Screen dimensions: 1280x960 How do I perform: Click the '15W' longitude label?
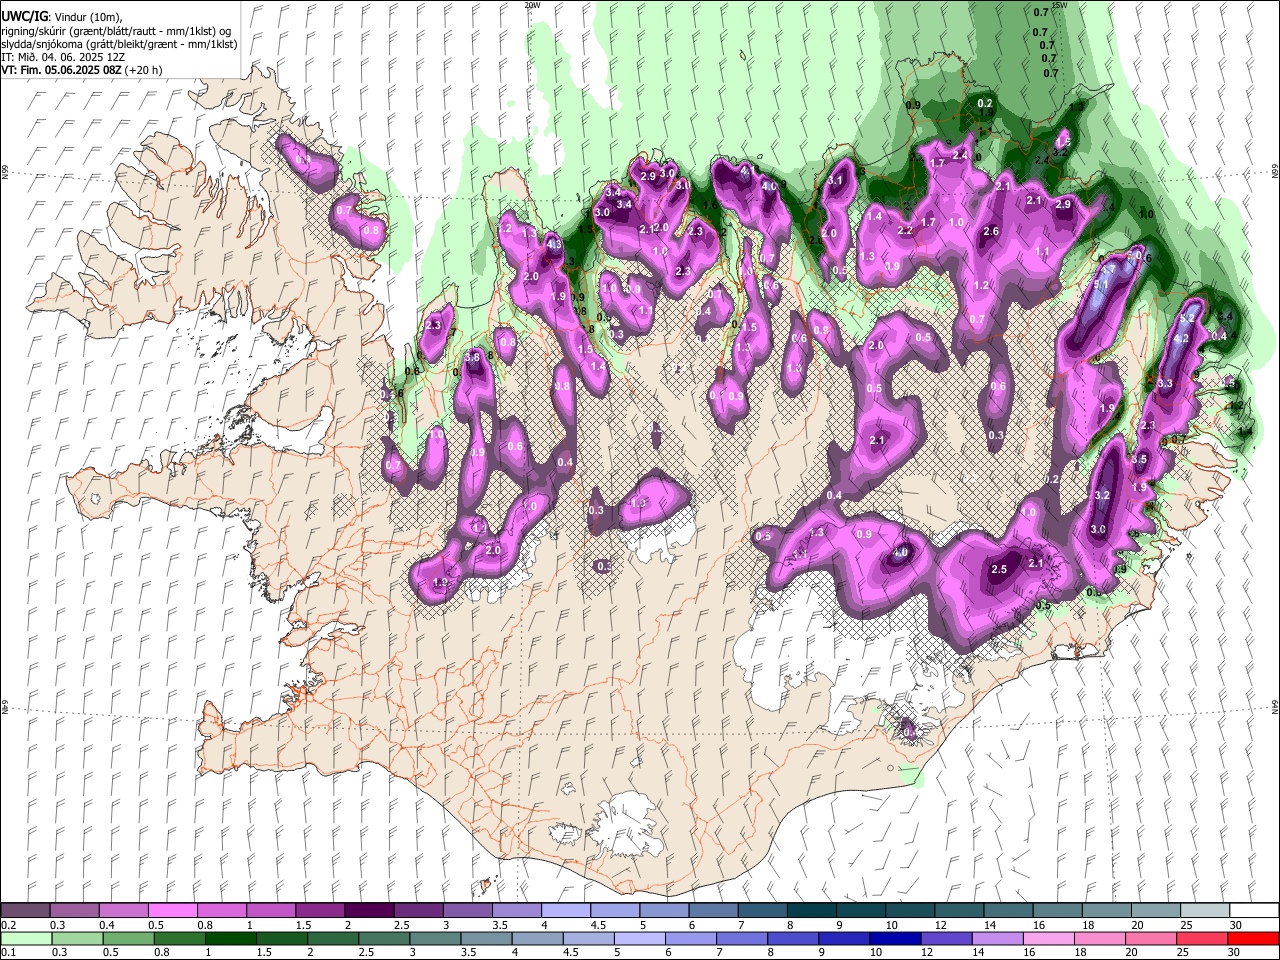[1059, 5]
